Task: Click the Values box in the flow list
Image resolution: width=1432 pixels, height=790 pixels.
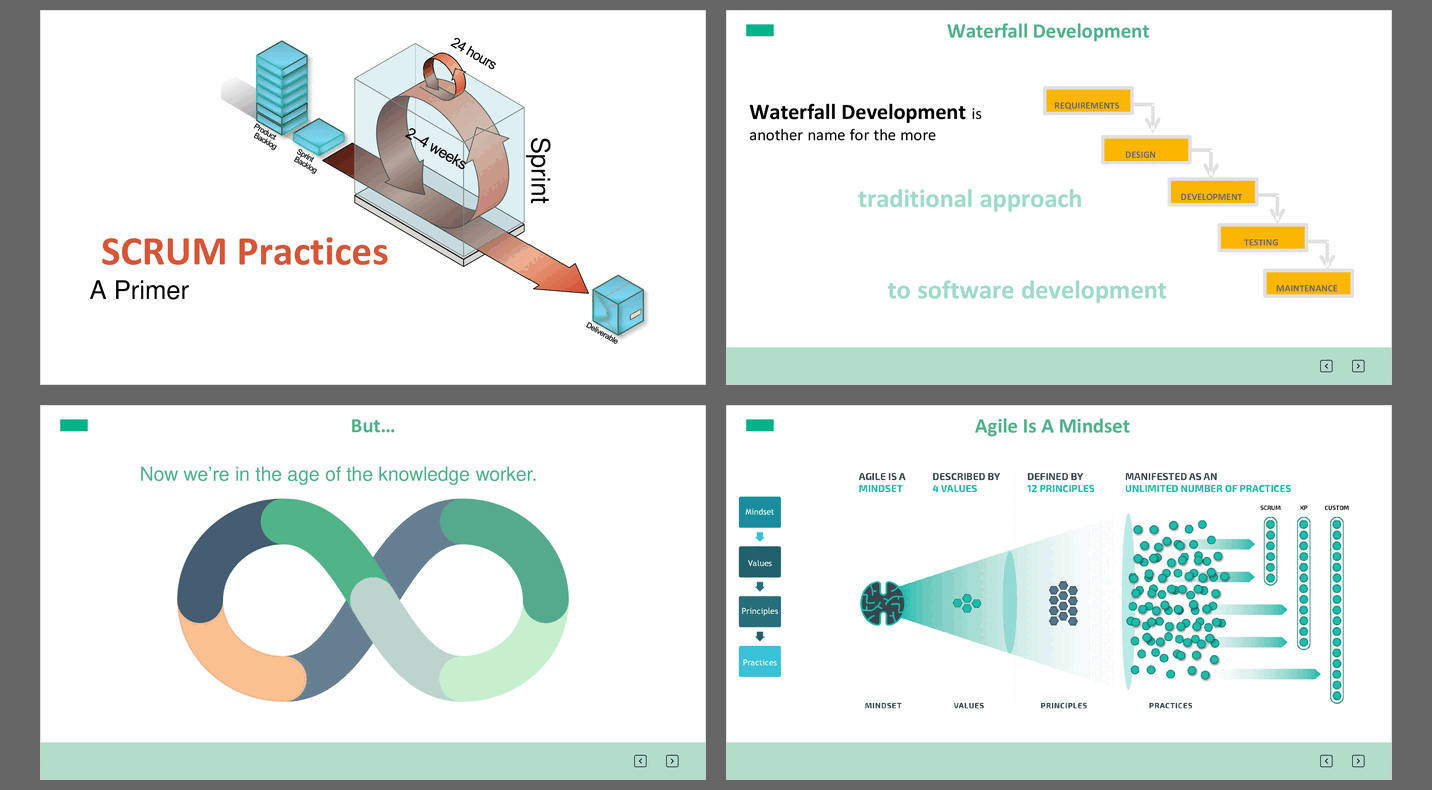Action: point(760,563)
